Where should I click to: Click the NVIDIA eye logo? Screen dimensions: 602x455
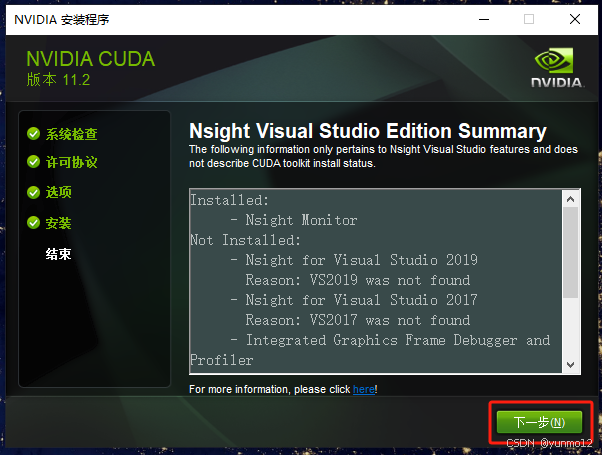coord(554,60)
